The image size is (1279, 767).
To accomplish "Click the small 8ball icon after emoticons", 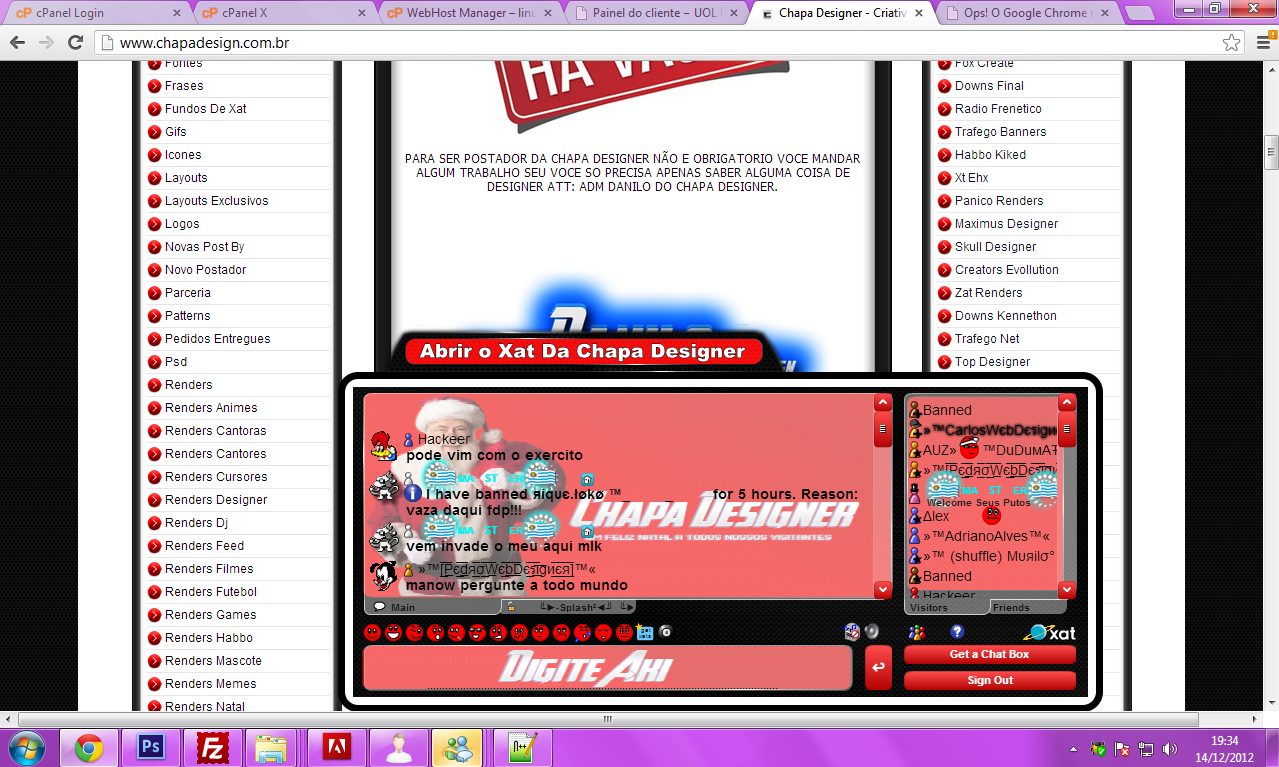I will click(666, 632).
